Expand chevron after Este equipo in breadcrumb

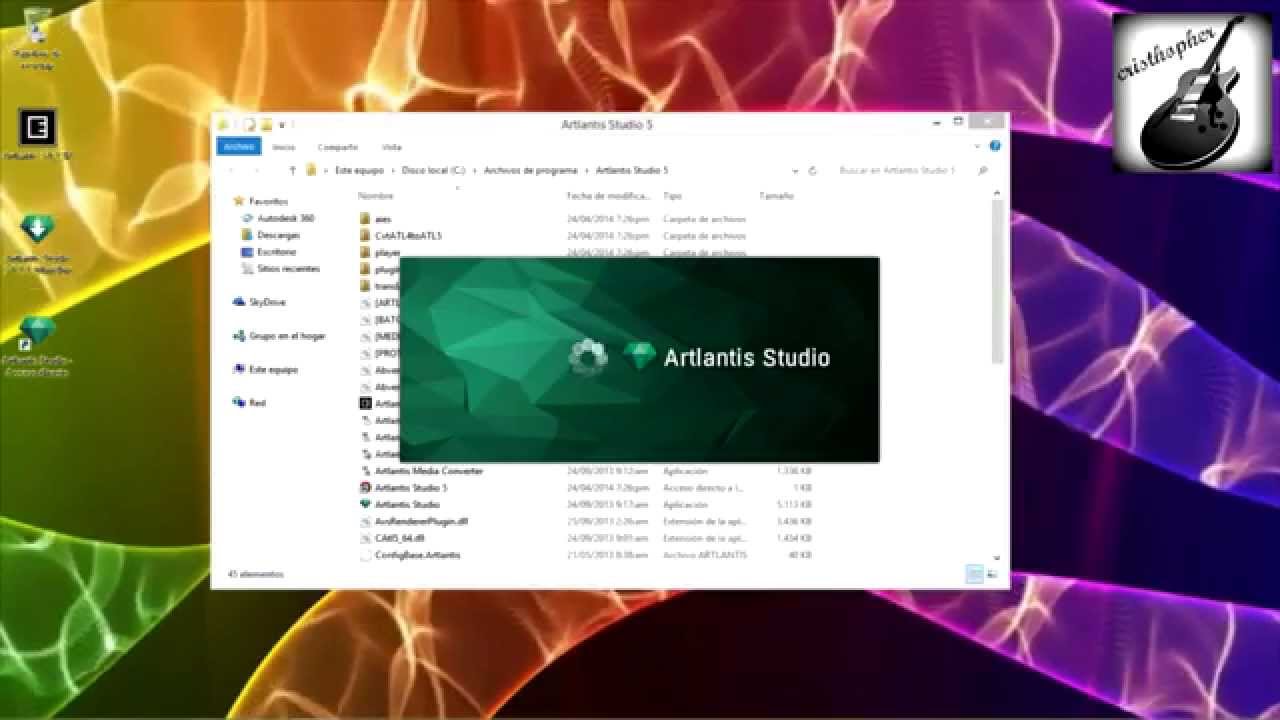[x=393, y=171]
